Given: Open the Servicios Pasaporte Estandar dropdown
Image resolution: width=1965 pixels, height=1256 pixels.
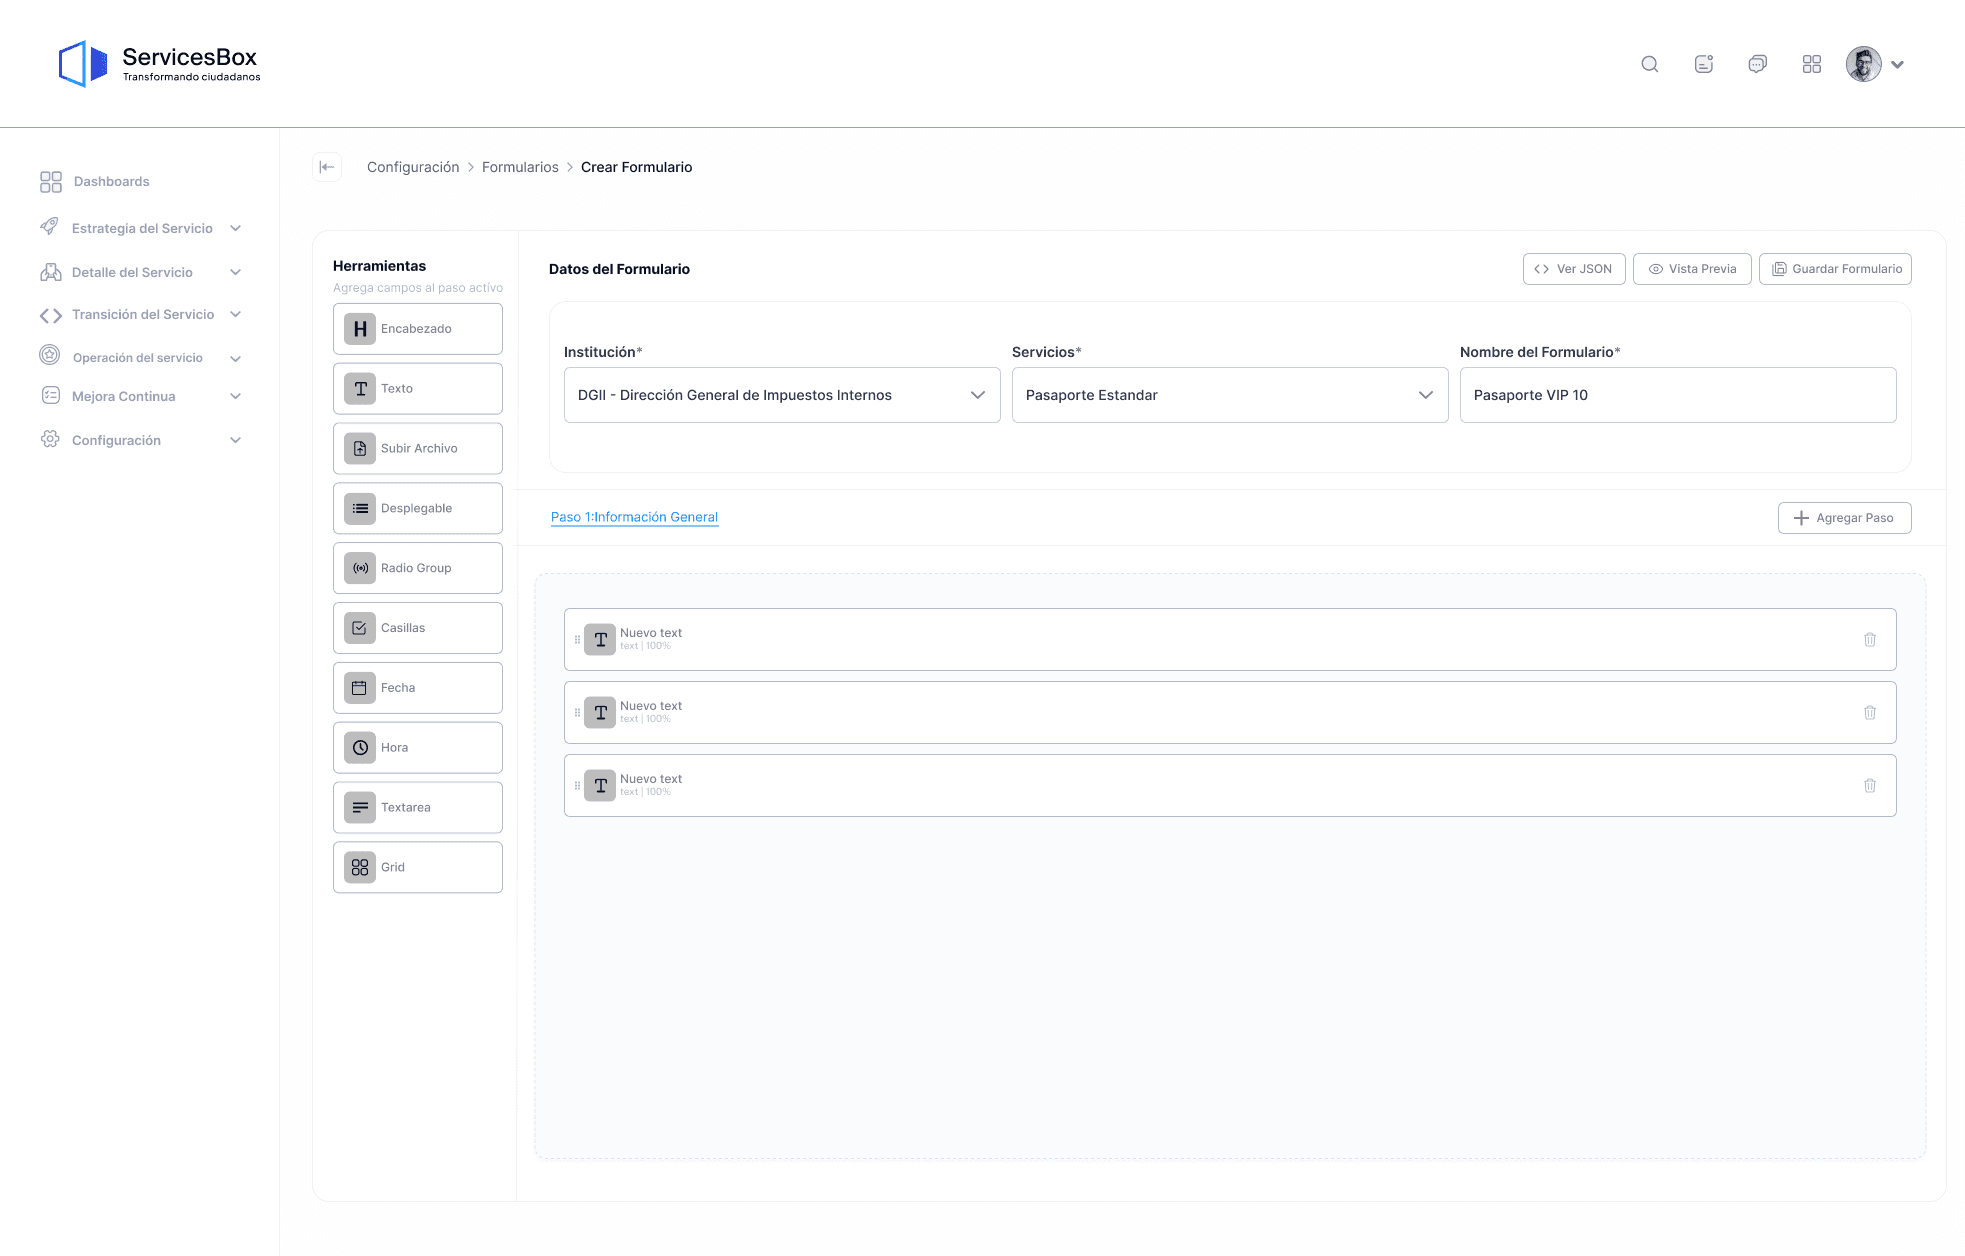Looking at the screenshot, I should (1229, 395).
